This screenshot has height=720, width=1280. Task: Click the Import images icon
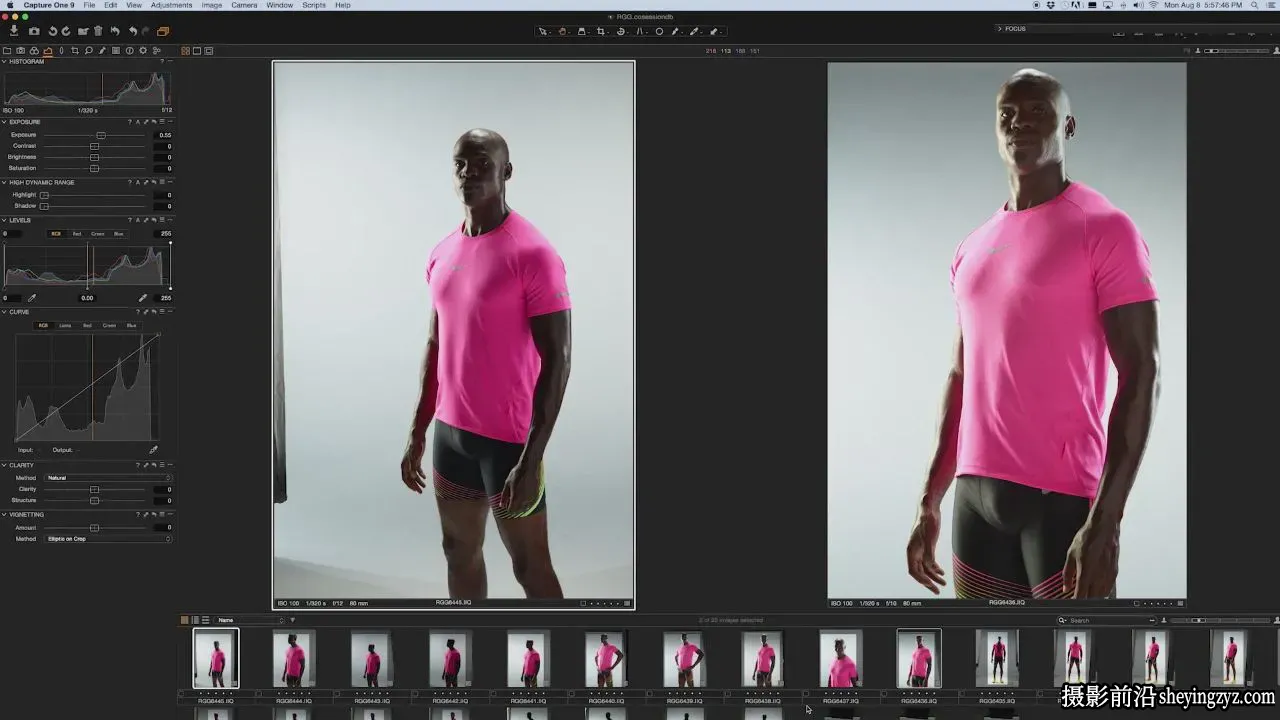tap(14, 31)
